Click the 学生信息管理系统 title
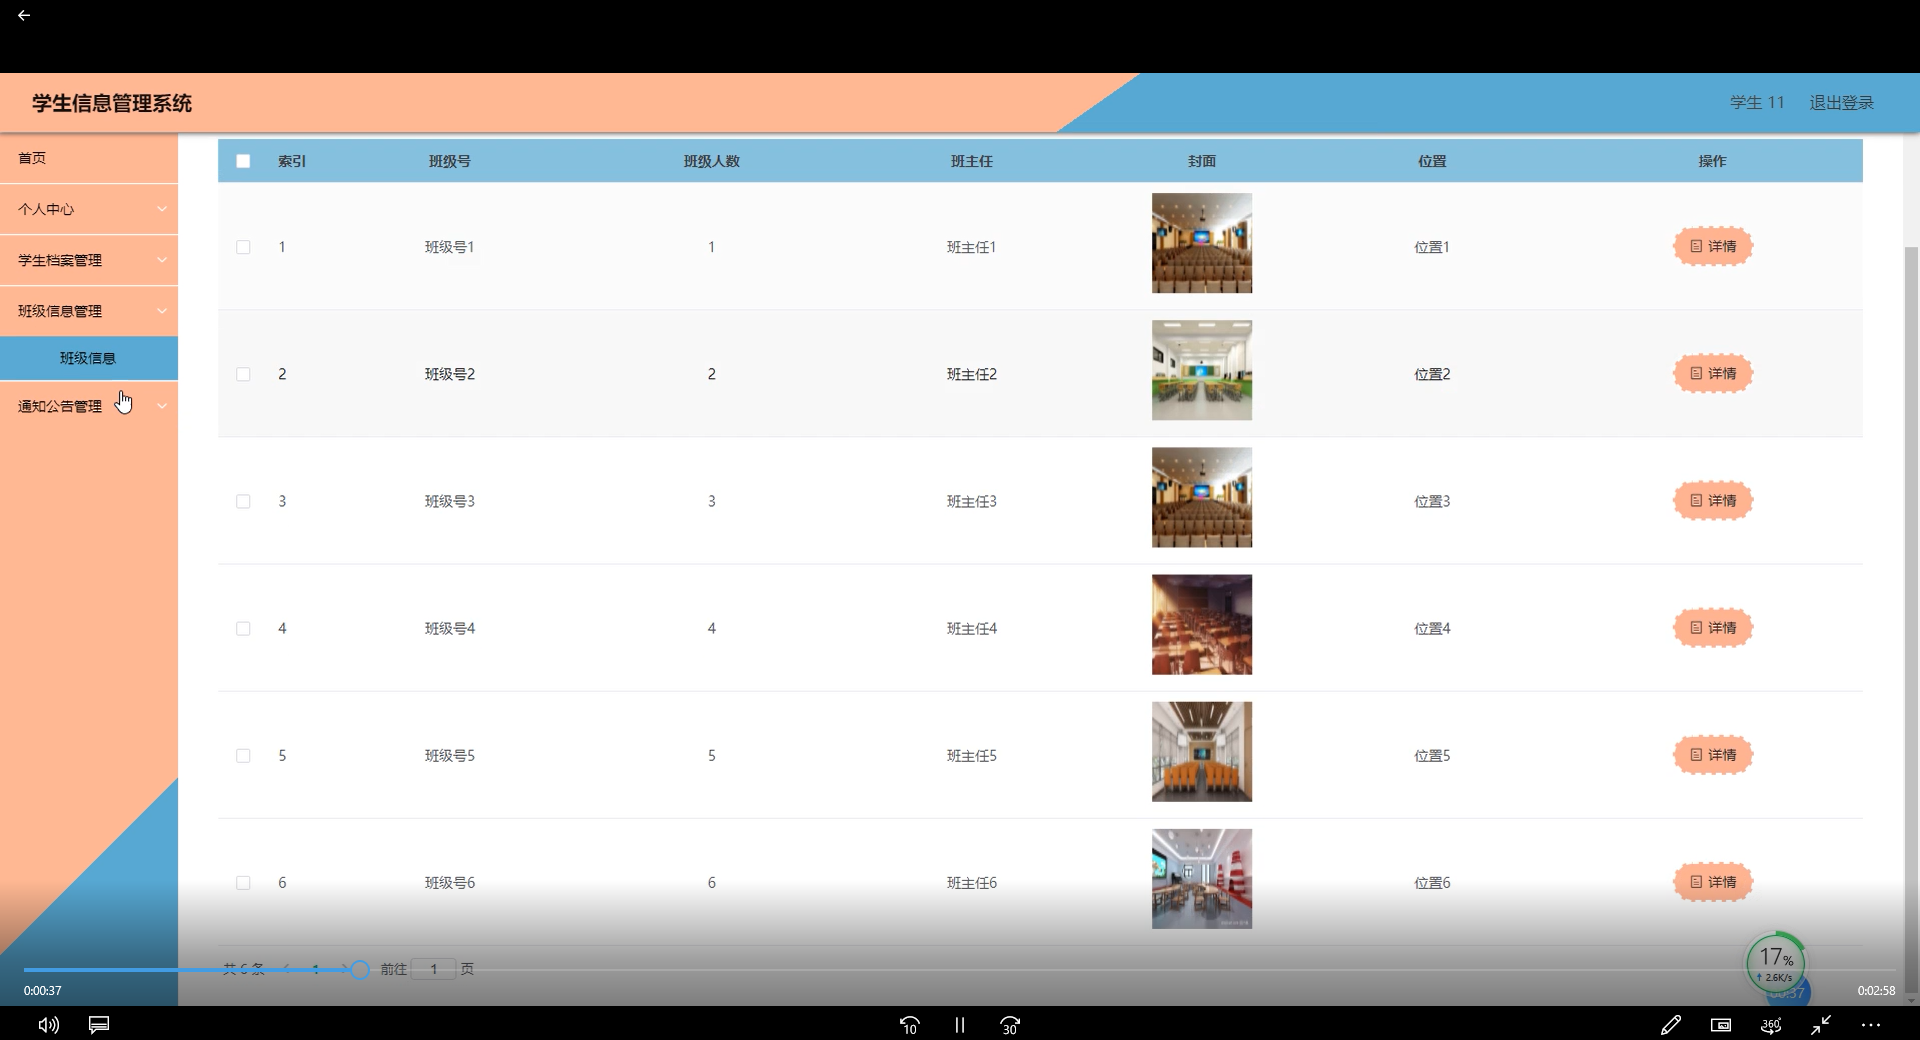 (x=112, y=103)
